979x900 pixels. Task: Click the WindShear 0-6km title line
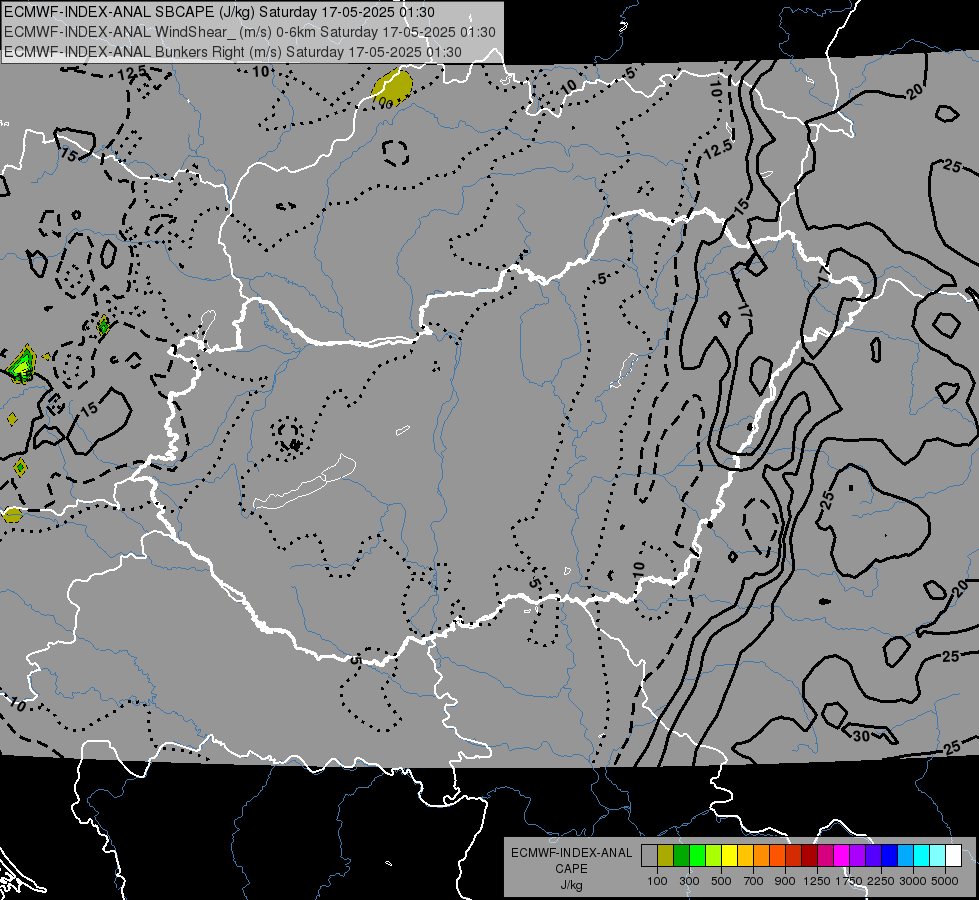(x=250, y=32)
